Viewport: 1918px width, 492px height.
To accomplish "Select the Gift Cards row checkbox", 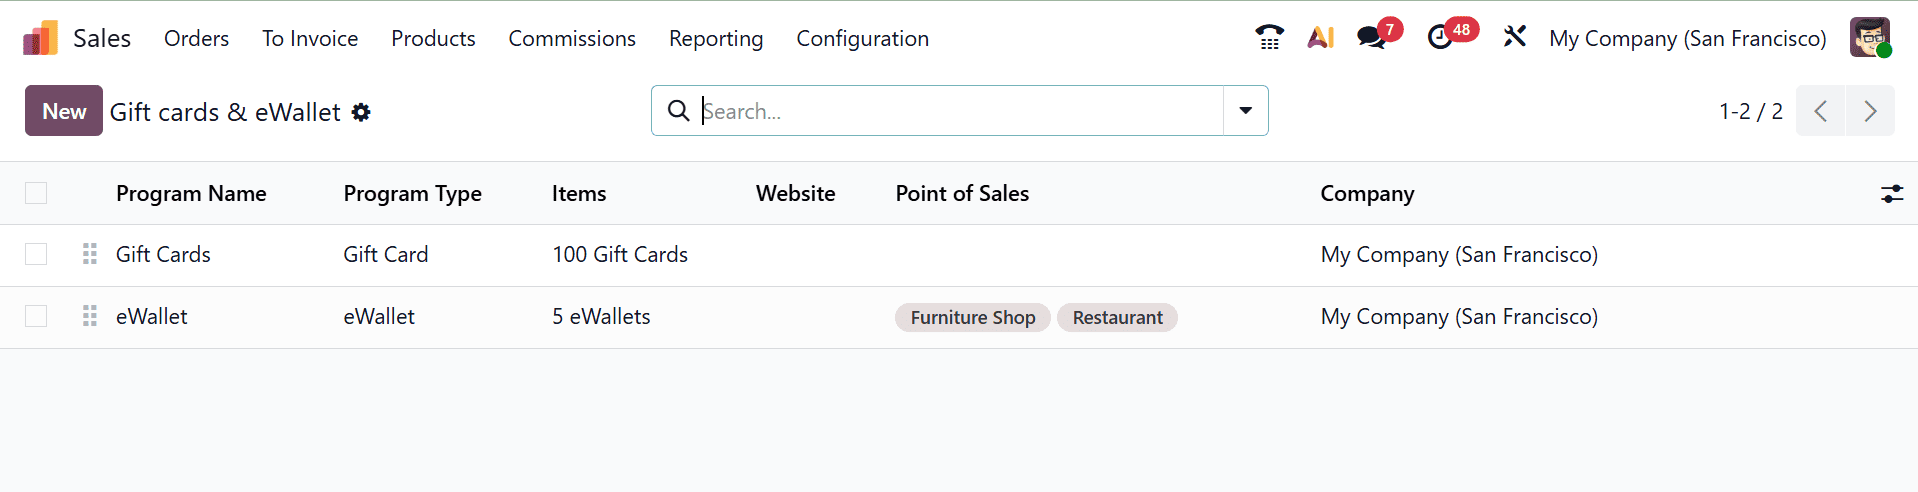I will [36, 254].
